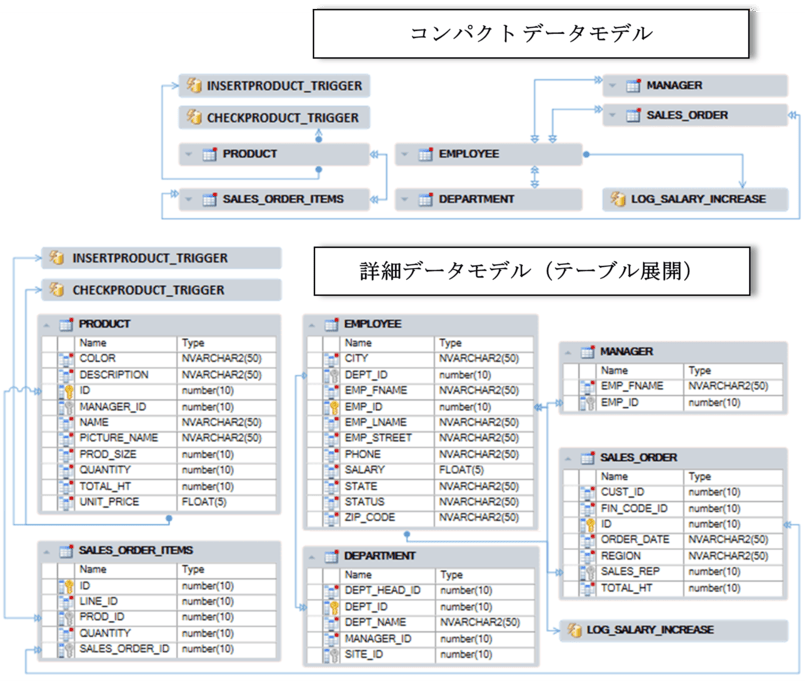
Task: Expand the compact EMPLOYEE node arrow
Action: (405, 154)
